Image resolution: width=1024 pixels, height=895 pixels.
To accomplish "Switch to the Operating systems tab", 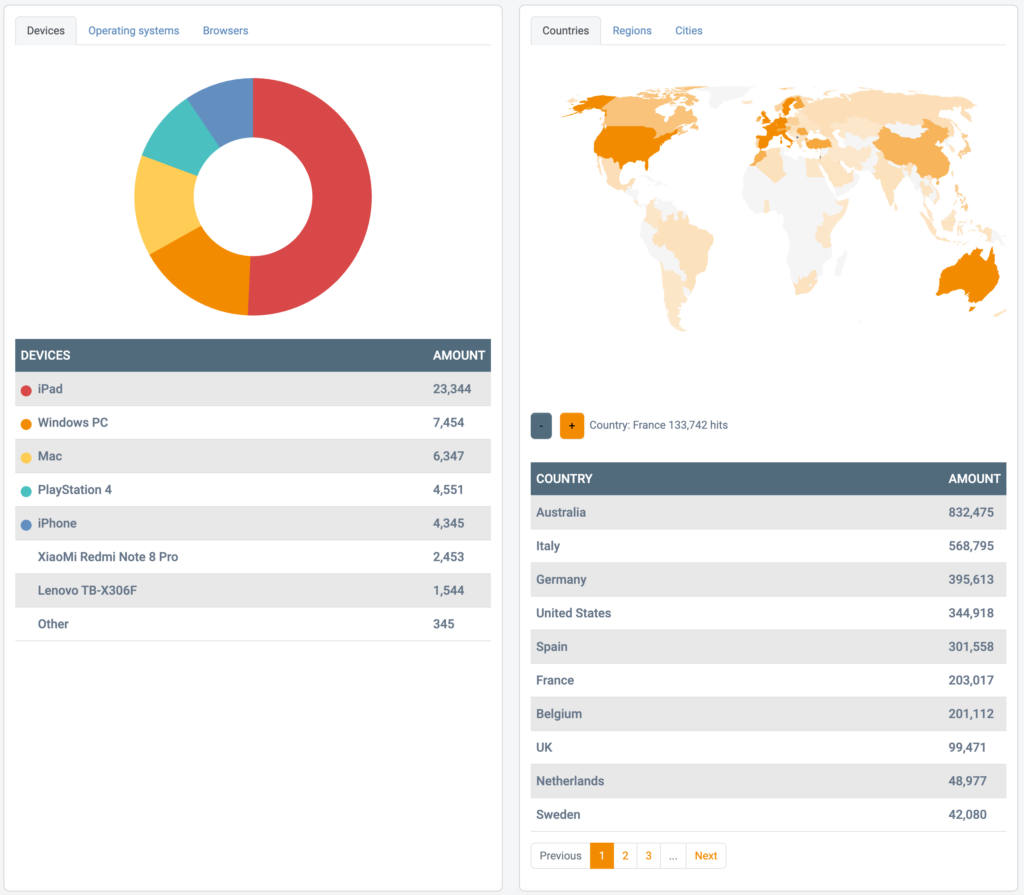I will [133, 30].
